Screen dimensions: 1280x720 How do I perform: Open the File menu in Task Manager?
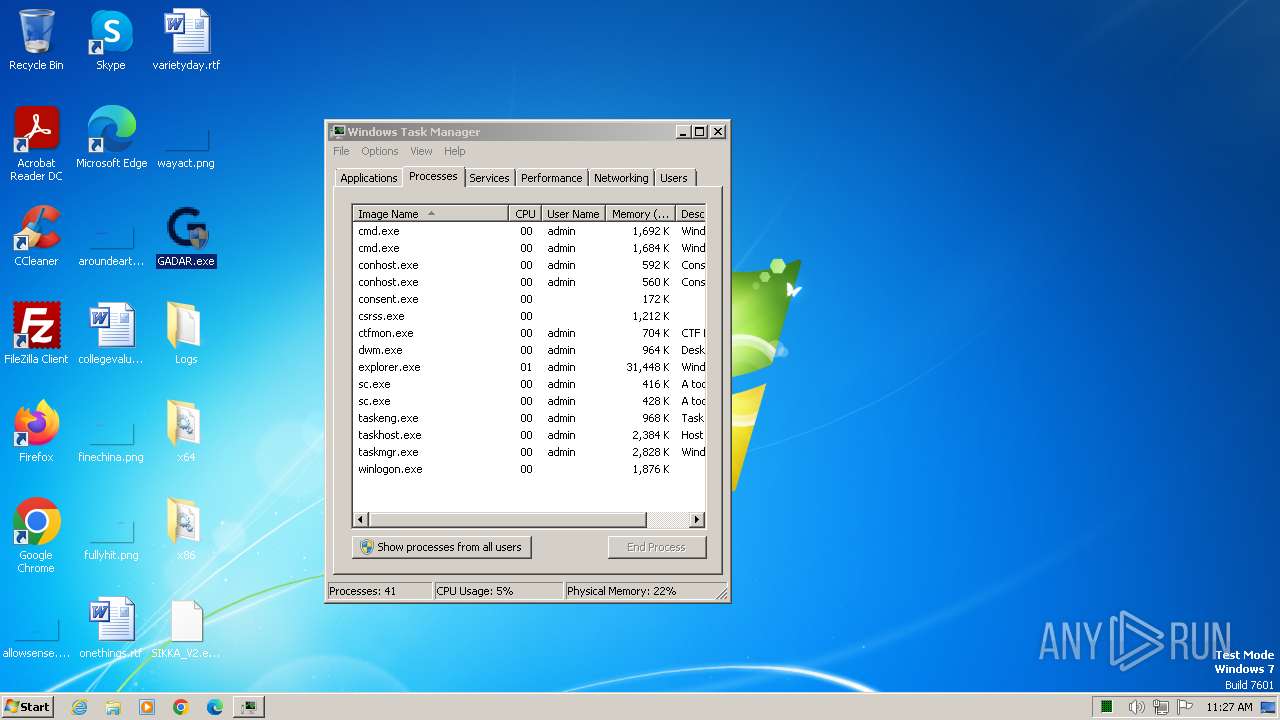(x=341, y=151)
